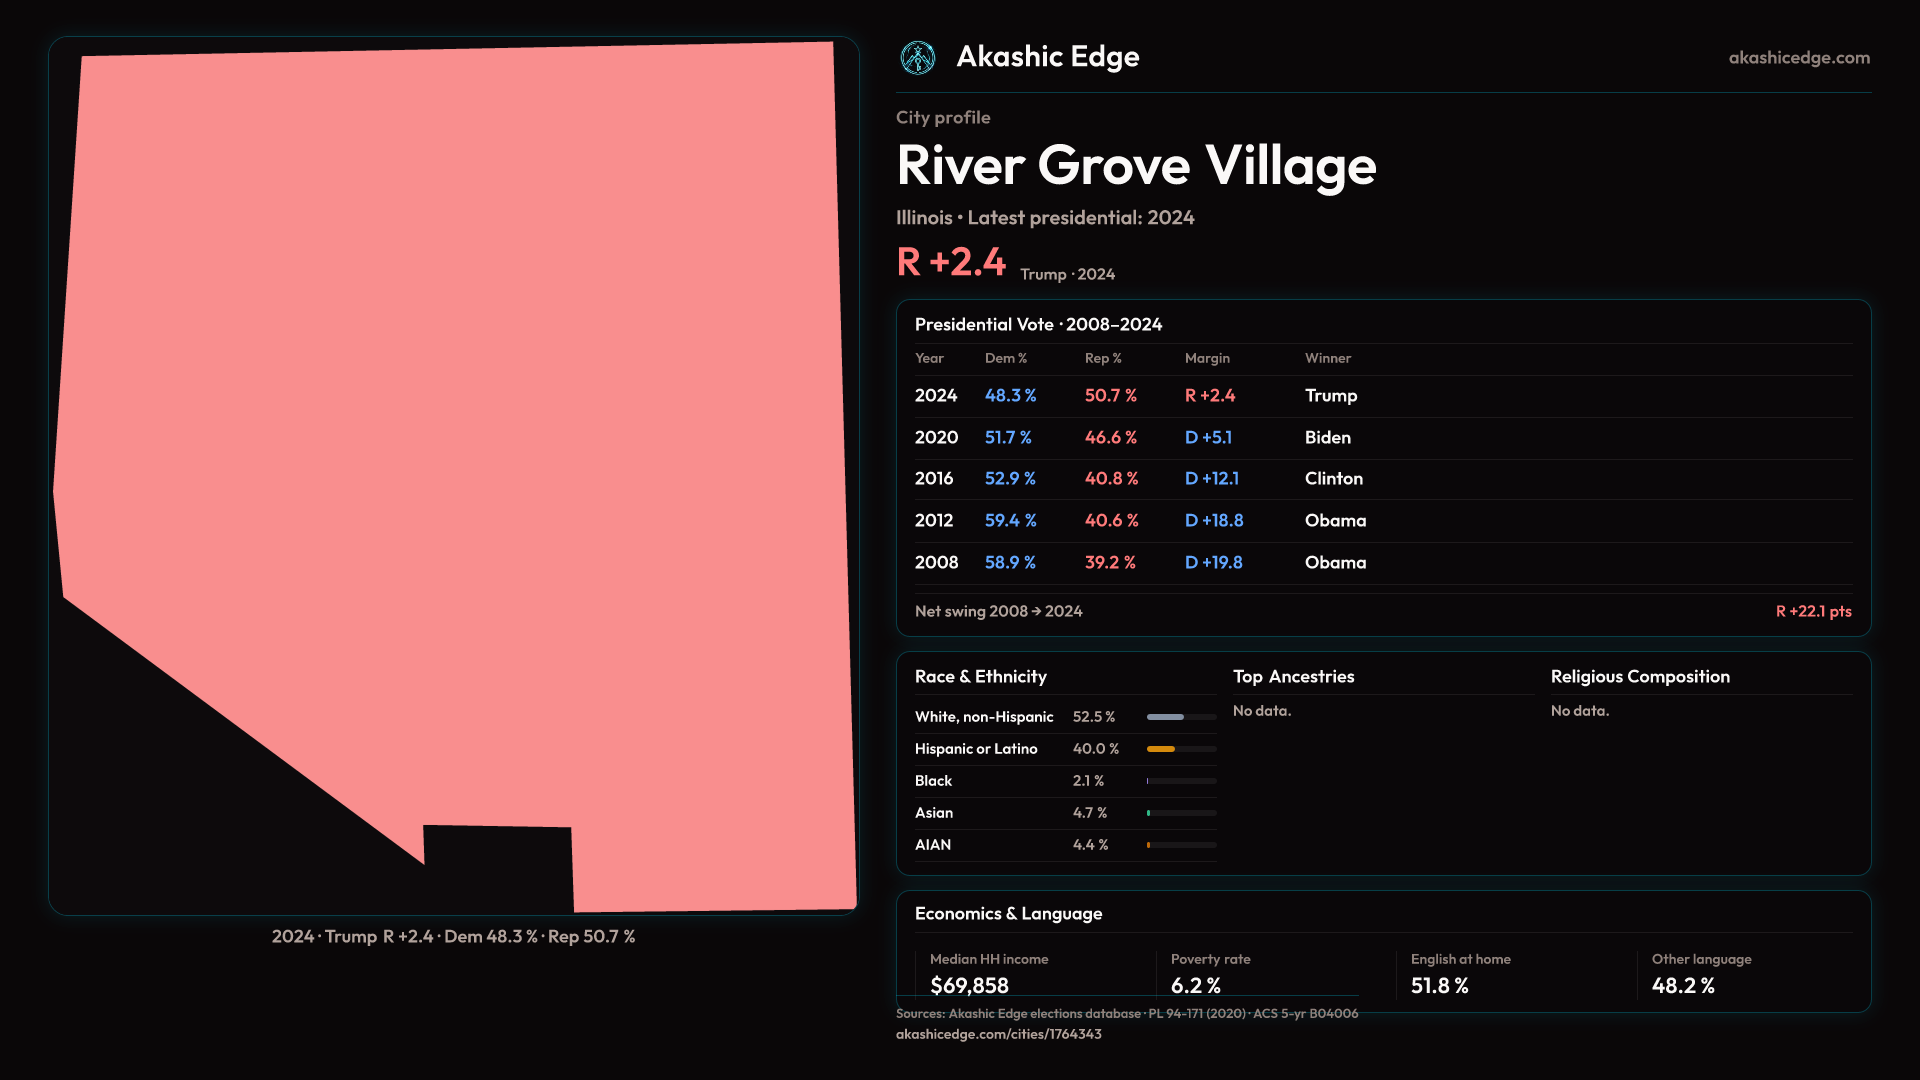The image size is (1920, 1080).
Task: Open the akashicedge.com/cities/1764343 URL
Action: [x=998, y=1034]
